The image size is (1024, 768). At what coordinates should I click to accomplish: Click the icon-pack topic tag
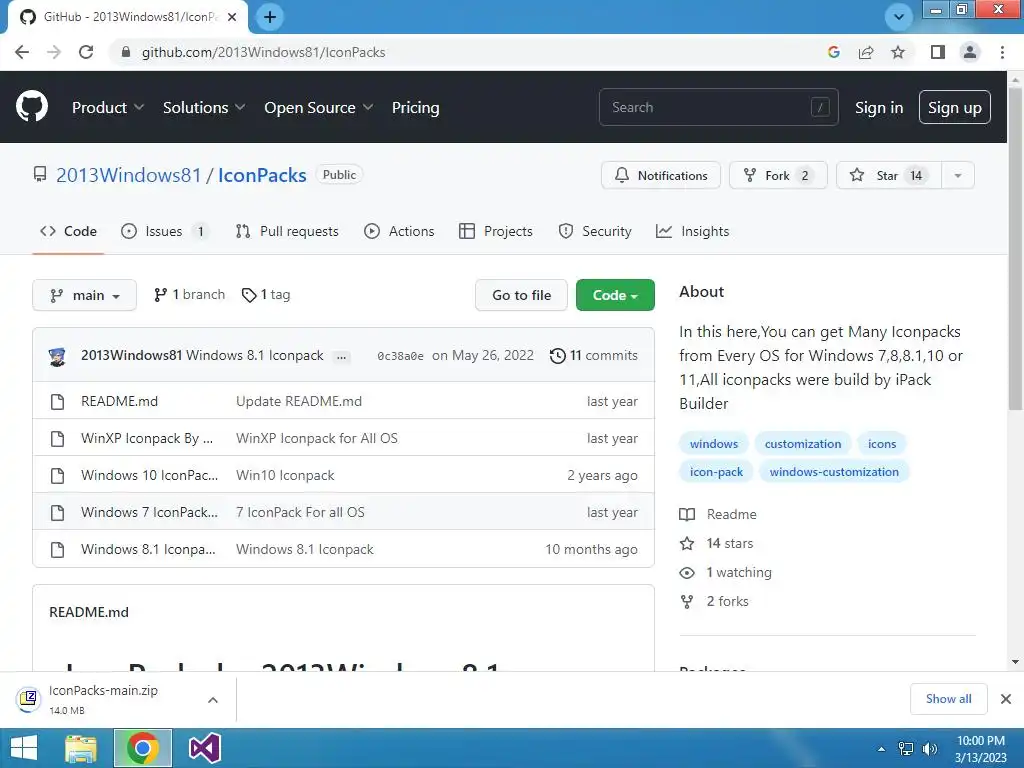point(716,472)
